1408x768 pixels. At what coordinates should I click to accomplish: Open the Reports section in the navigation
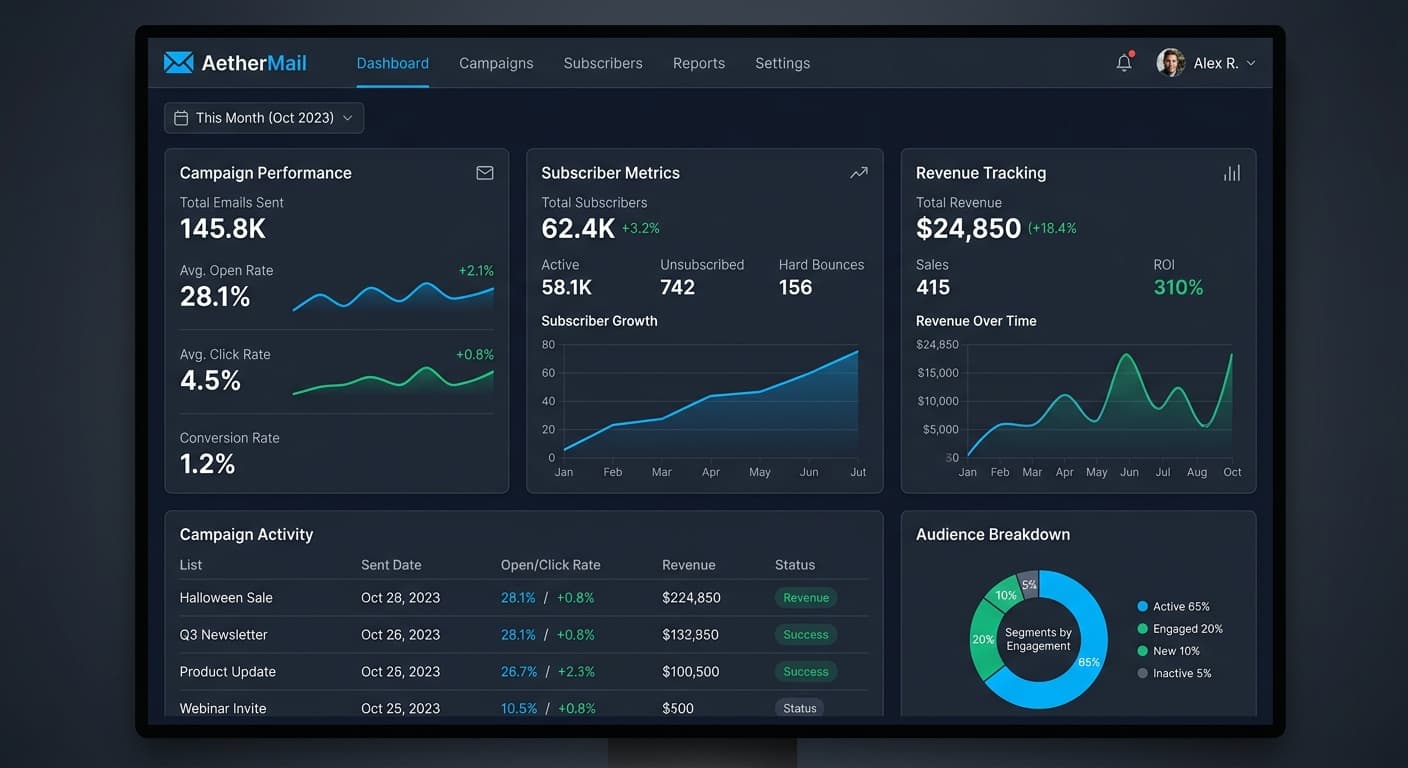[x=698, y=62]
